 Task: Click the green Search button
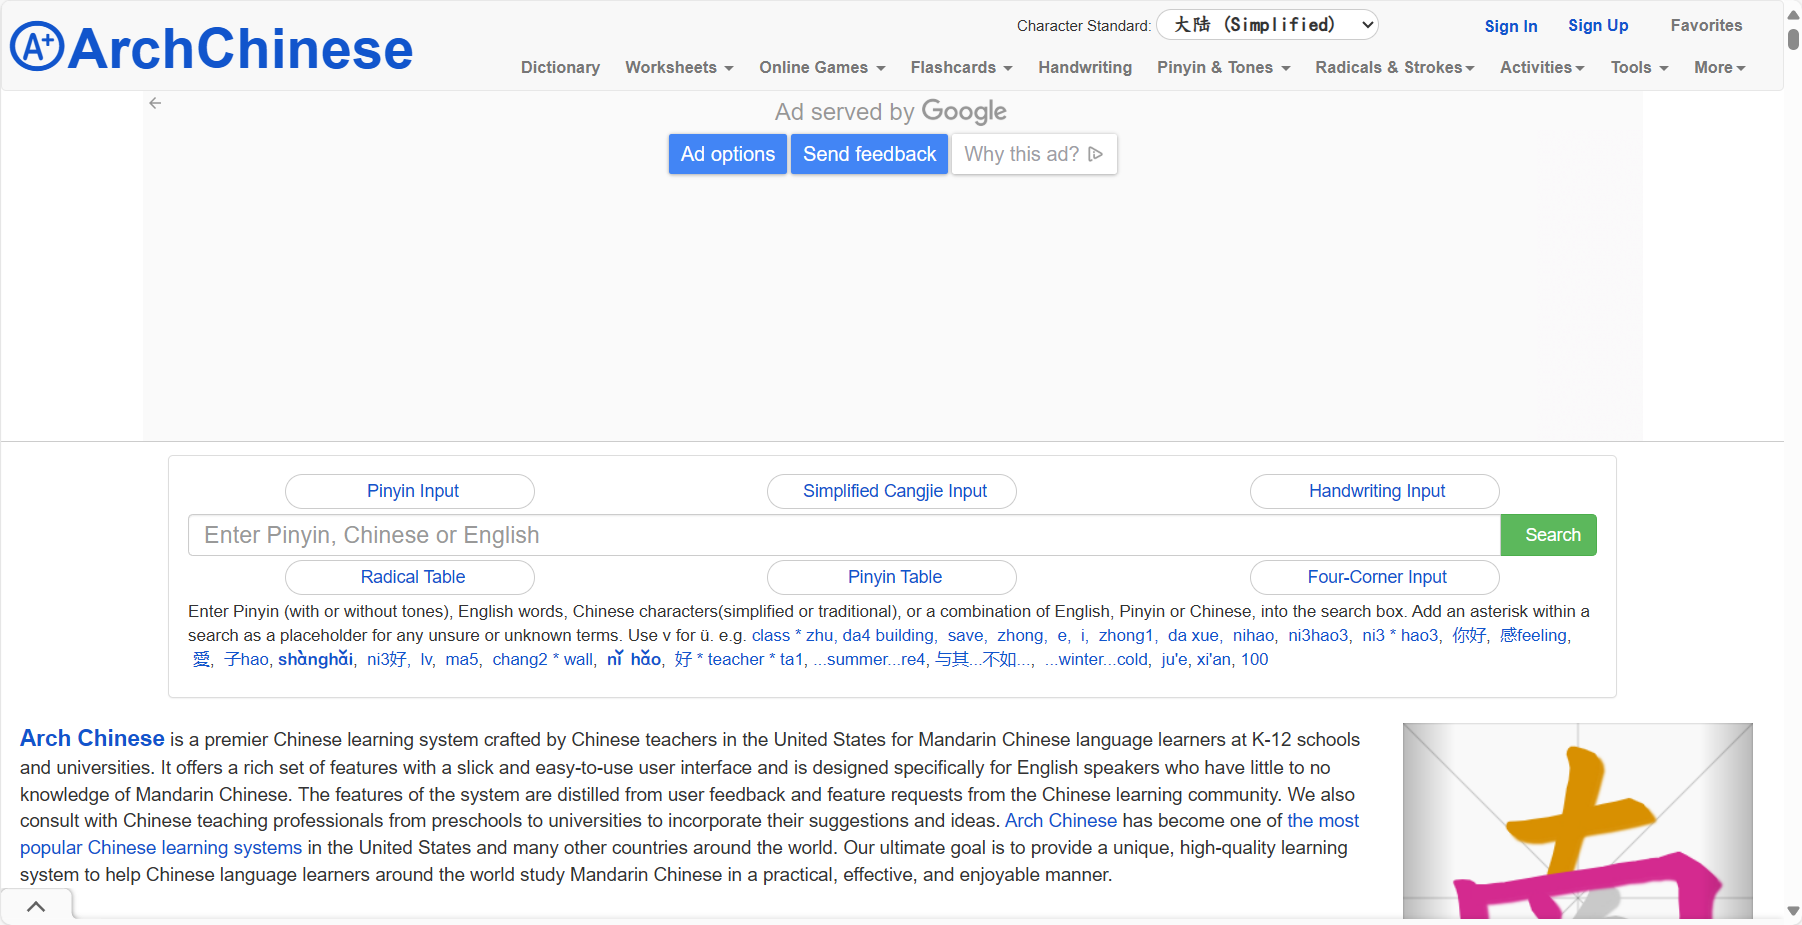1549,535
